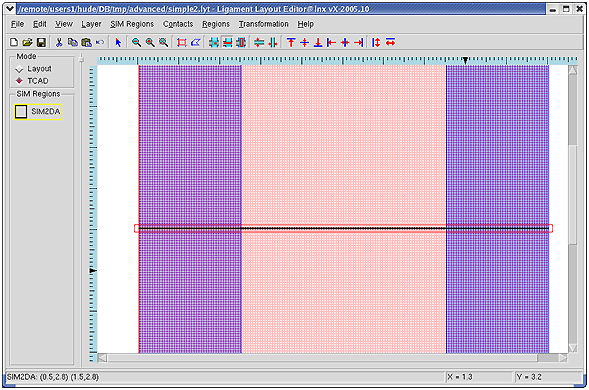Select the red rectangle drawing tool
The height and width of the screenshot is (390, 589).
pos(182,42)
